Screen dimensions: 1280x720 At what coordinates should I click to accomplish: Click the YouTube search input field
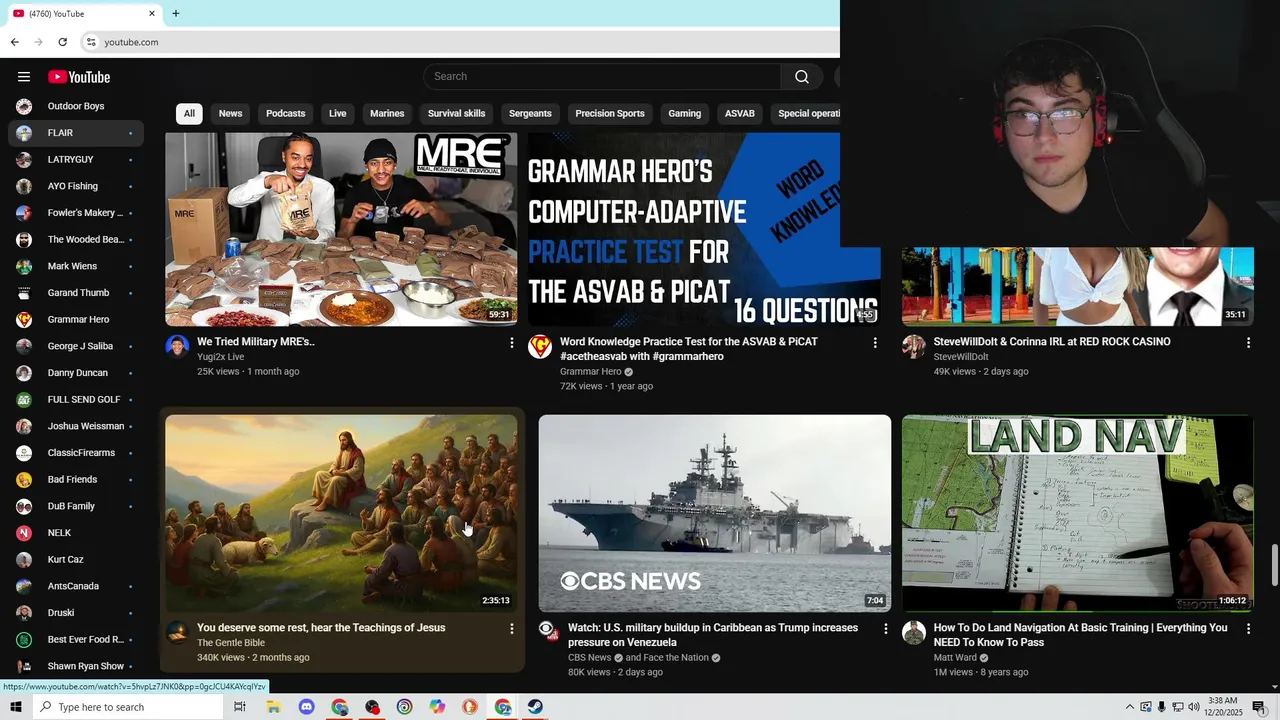tap(602, 77)
